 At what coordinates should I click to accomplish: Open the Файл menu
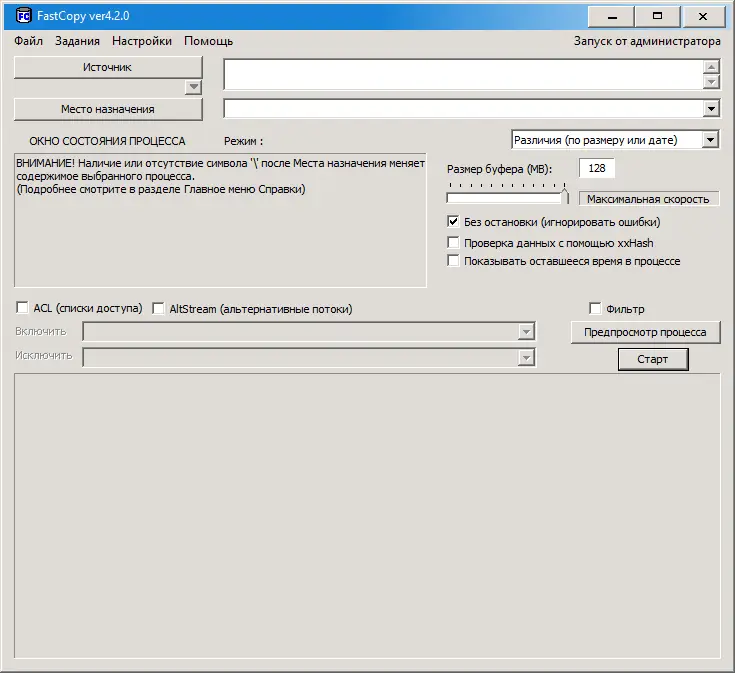tap(28, 41)
